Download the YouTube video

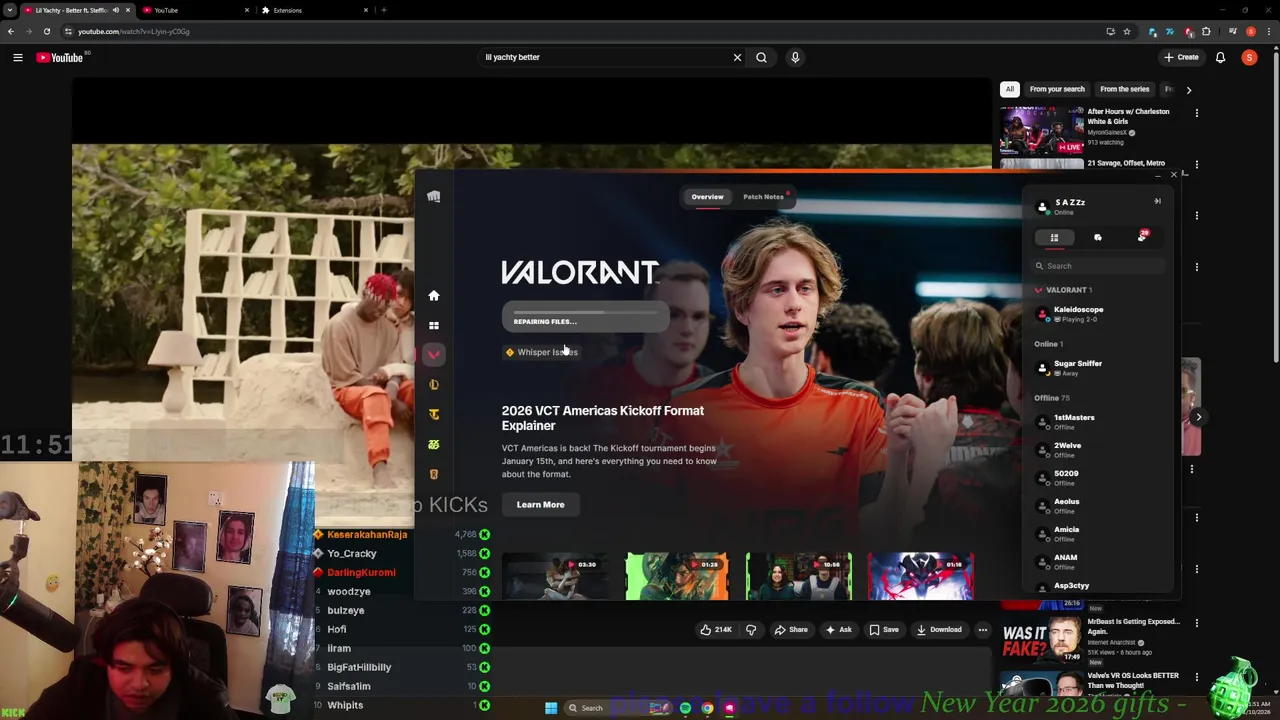(x=939, y=630)
